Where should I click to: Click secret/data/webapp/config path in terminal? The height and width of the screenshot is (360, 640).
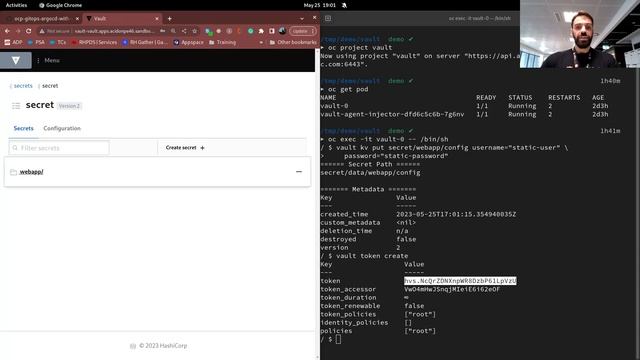tap(370, 173)
